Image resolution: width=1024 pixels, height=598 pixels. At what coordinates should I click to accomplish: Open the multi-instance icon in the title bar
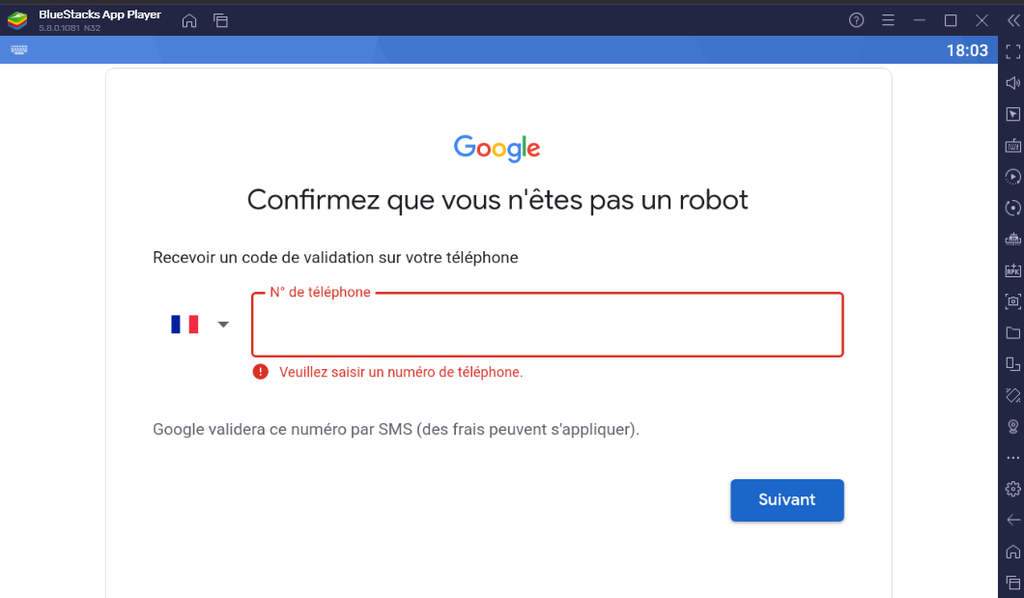click(x=221, y=21)
